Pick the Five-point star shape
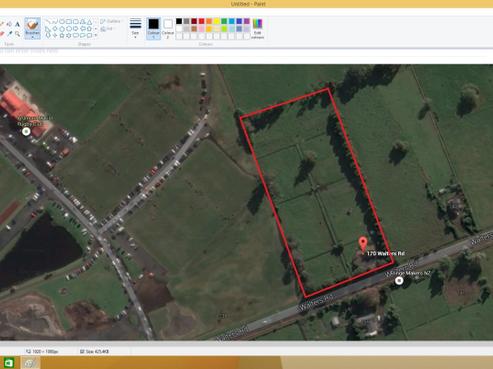The width and height of the screenshot is (493, 369). click(x=62, y=35)
